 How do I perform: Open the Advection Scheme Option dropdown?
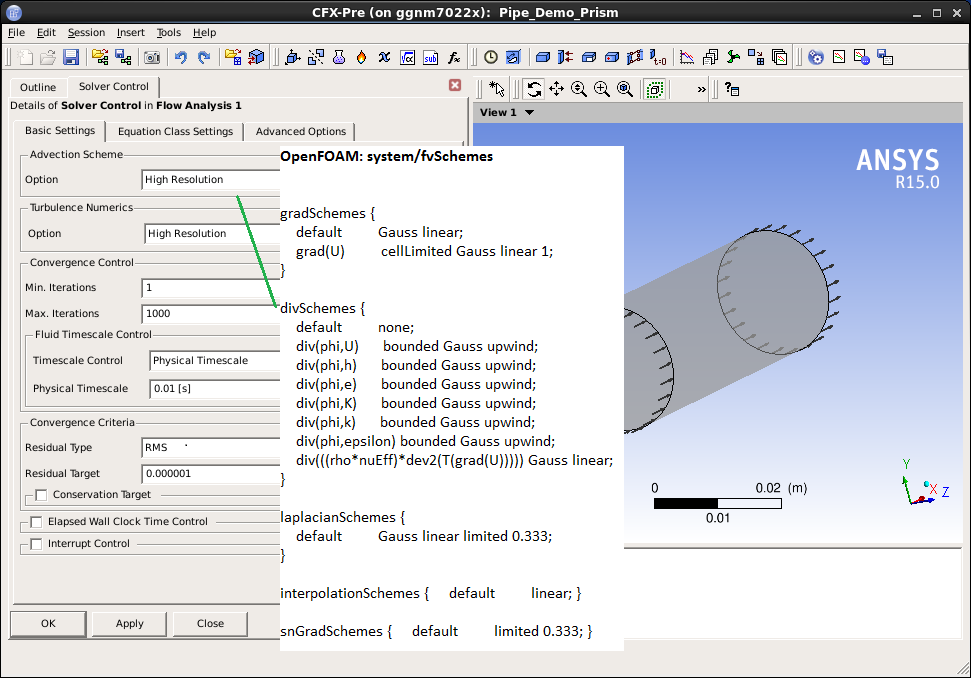[211, 180]
